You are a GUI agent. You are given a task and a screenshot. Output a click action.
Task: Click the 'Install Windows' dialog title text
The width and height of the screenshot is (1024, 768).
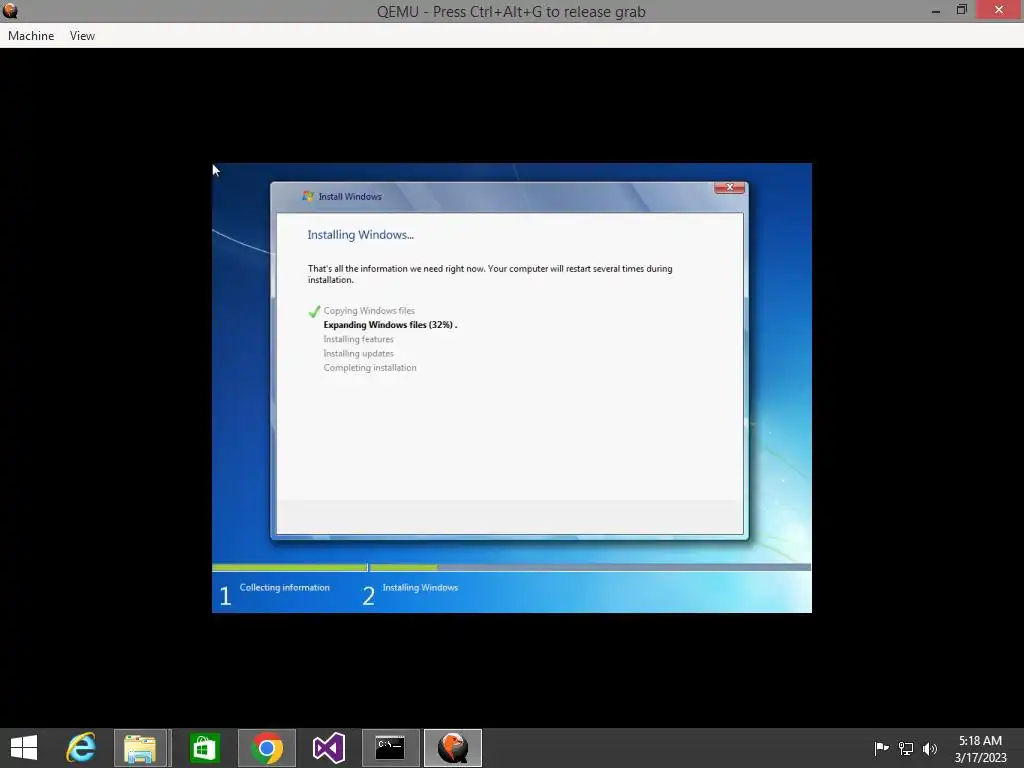350,197
